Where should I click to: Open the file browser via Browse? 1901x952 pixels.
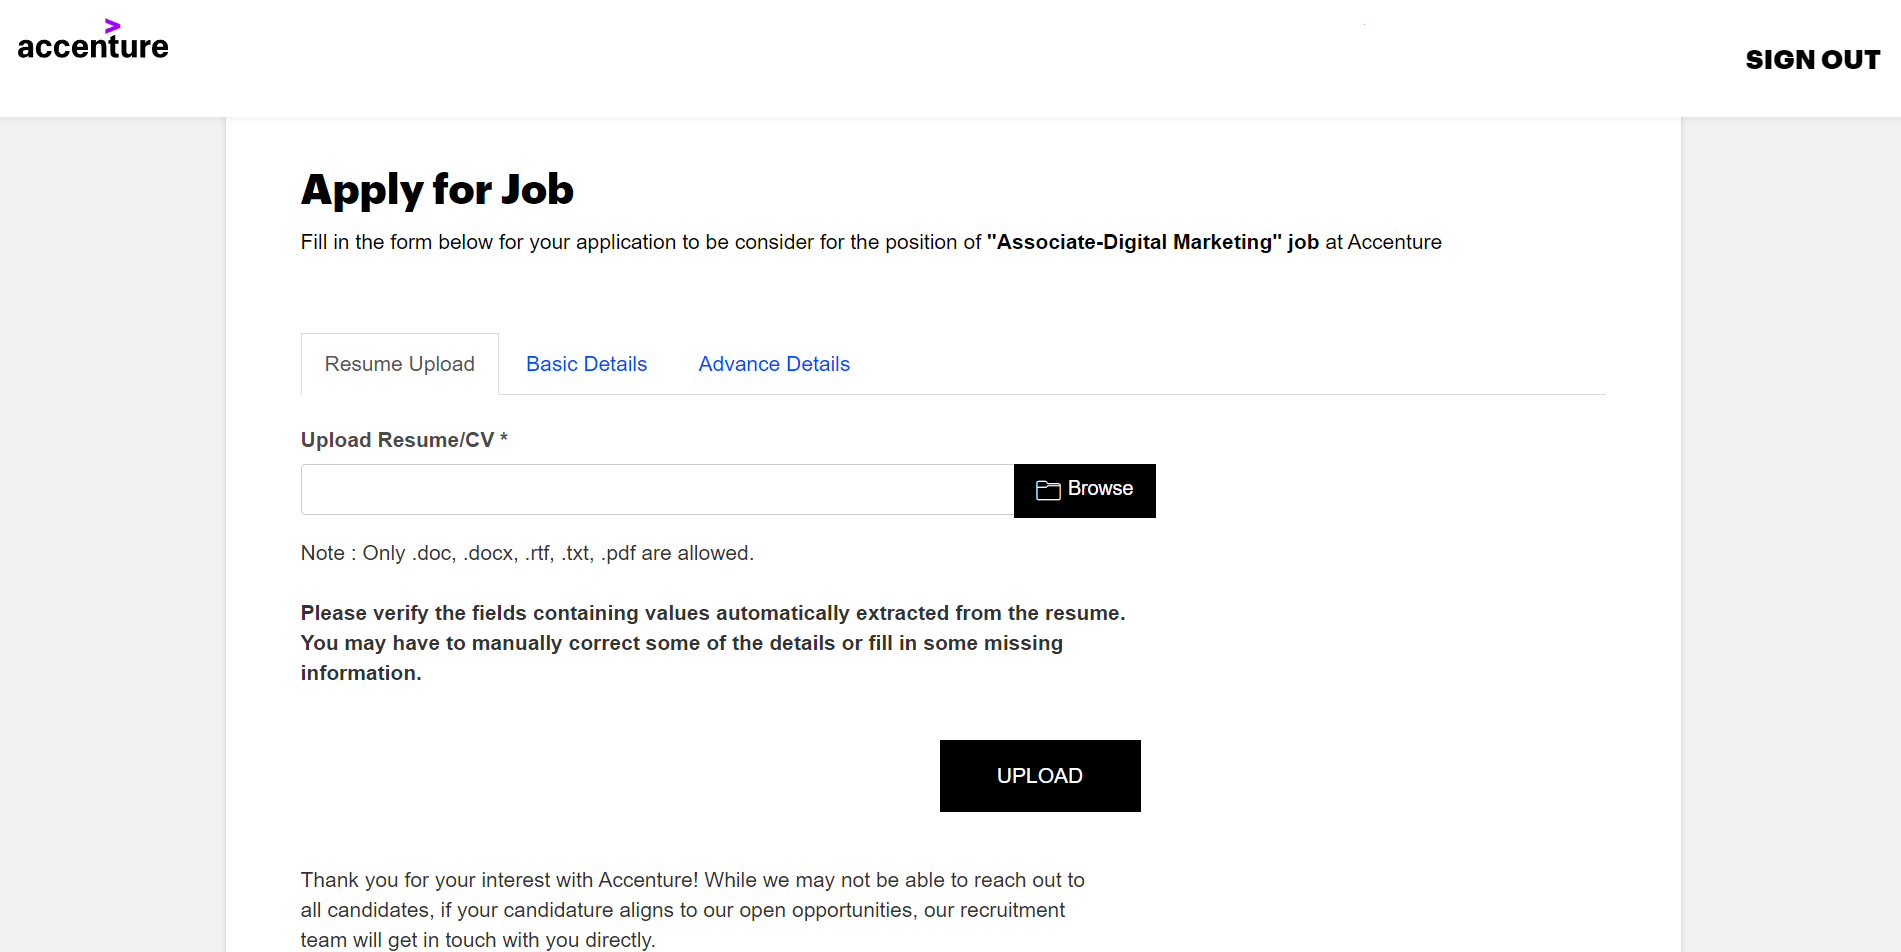tap(1084, 490)
